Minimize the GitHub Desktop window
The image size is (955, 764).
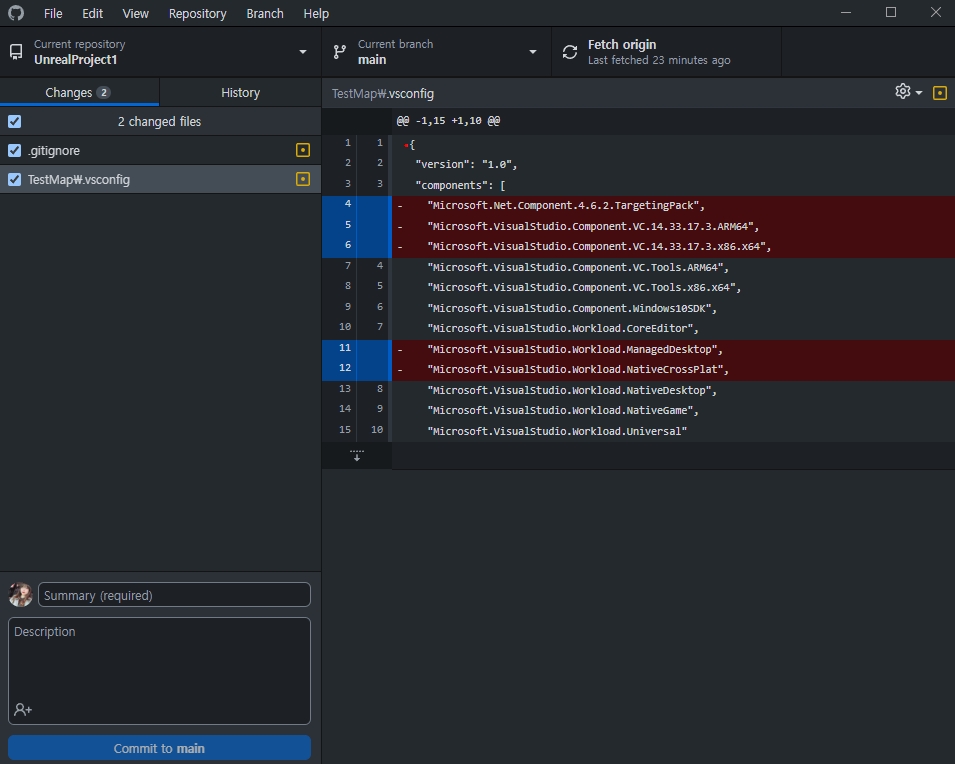pos(846,12)
